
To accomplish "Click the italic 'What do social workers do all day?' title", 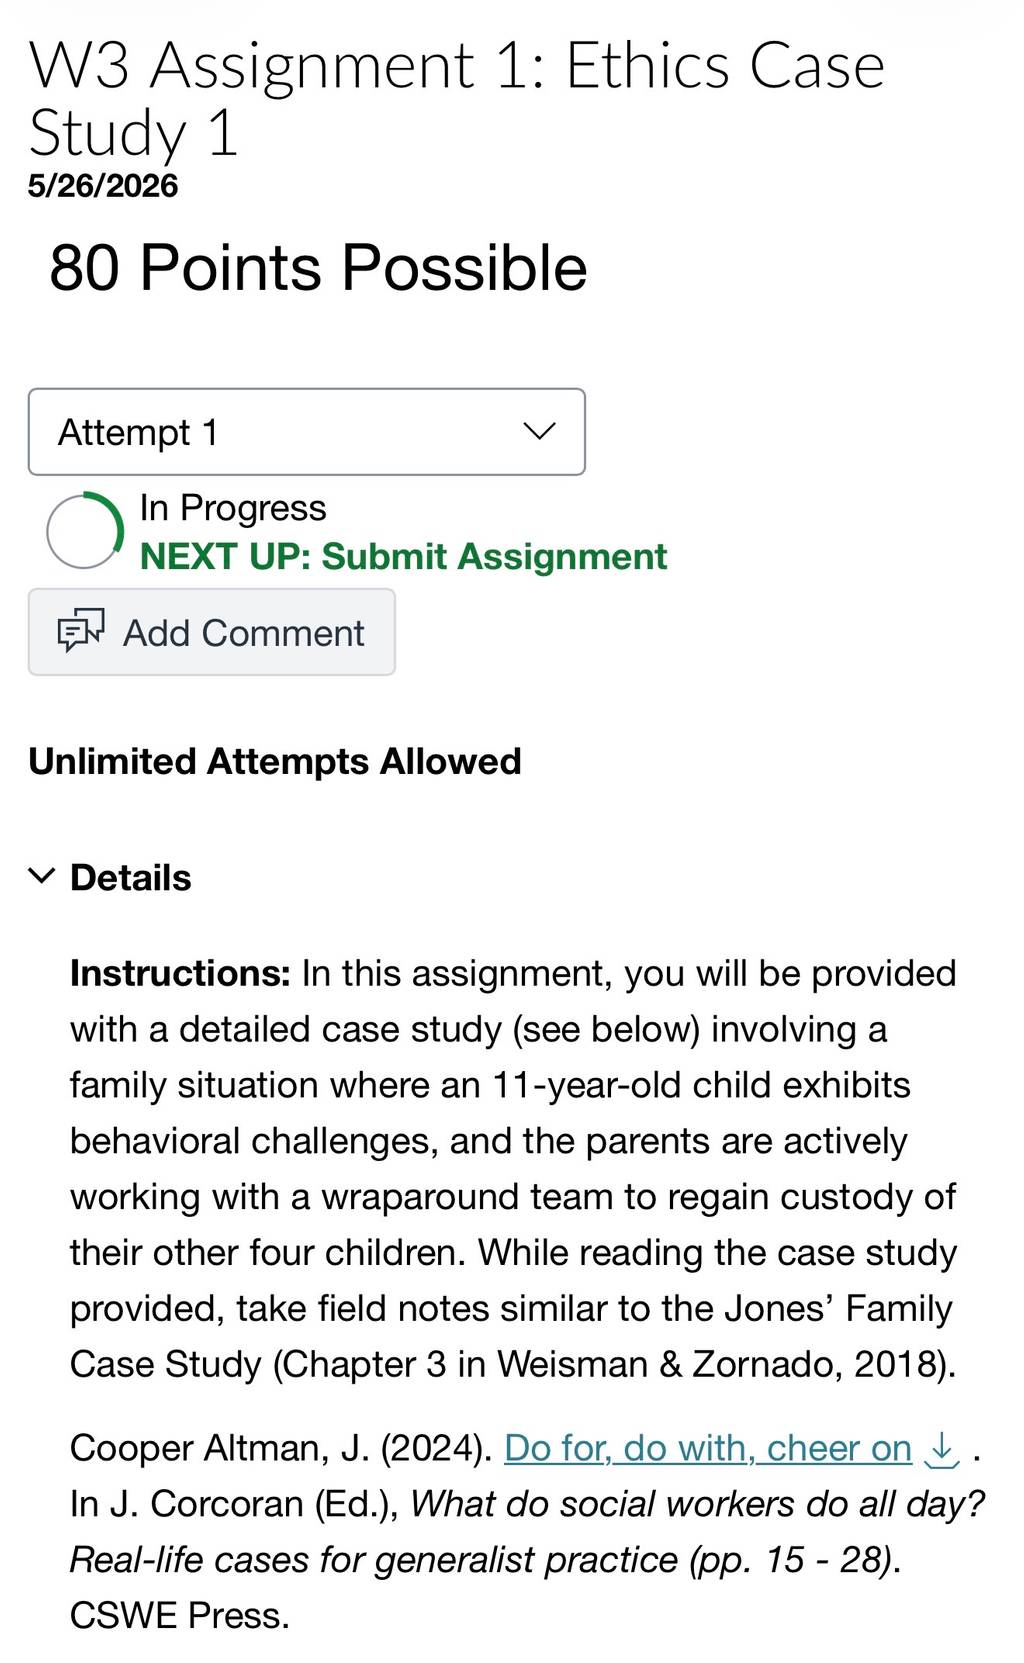I will tap(698, 1504).
